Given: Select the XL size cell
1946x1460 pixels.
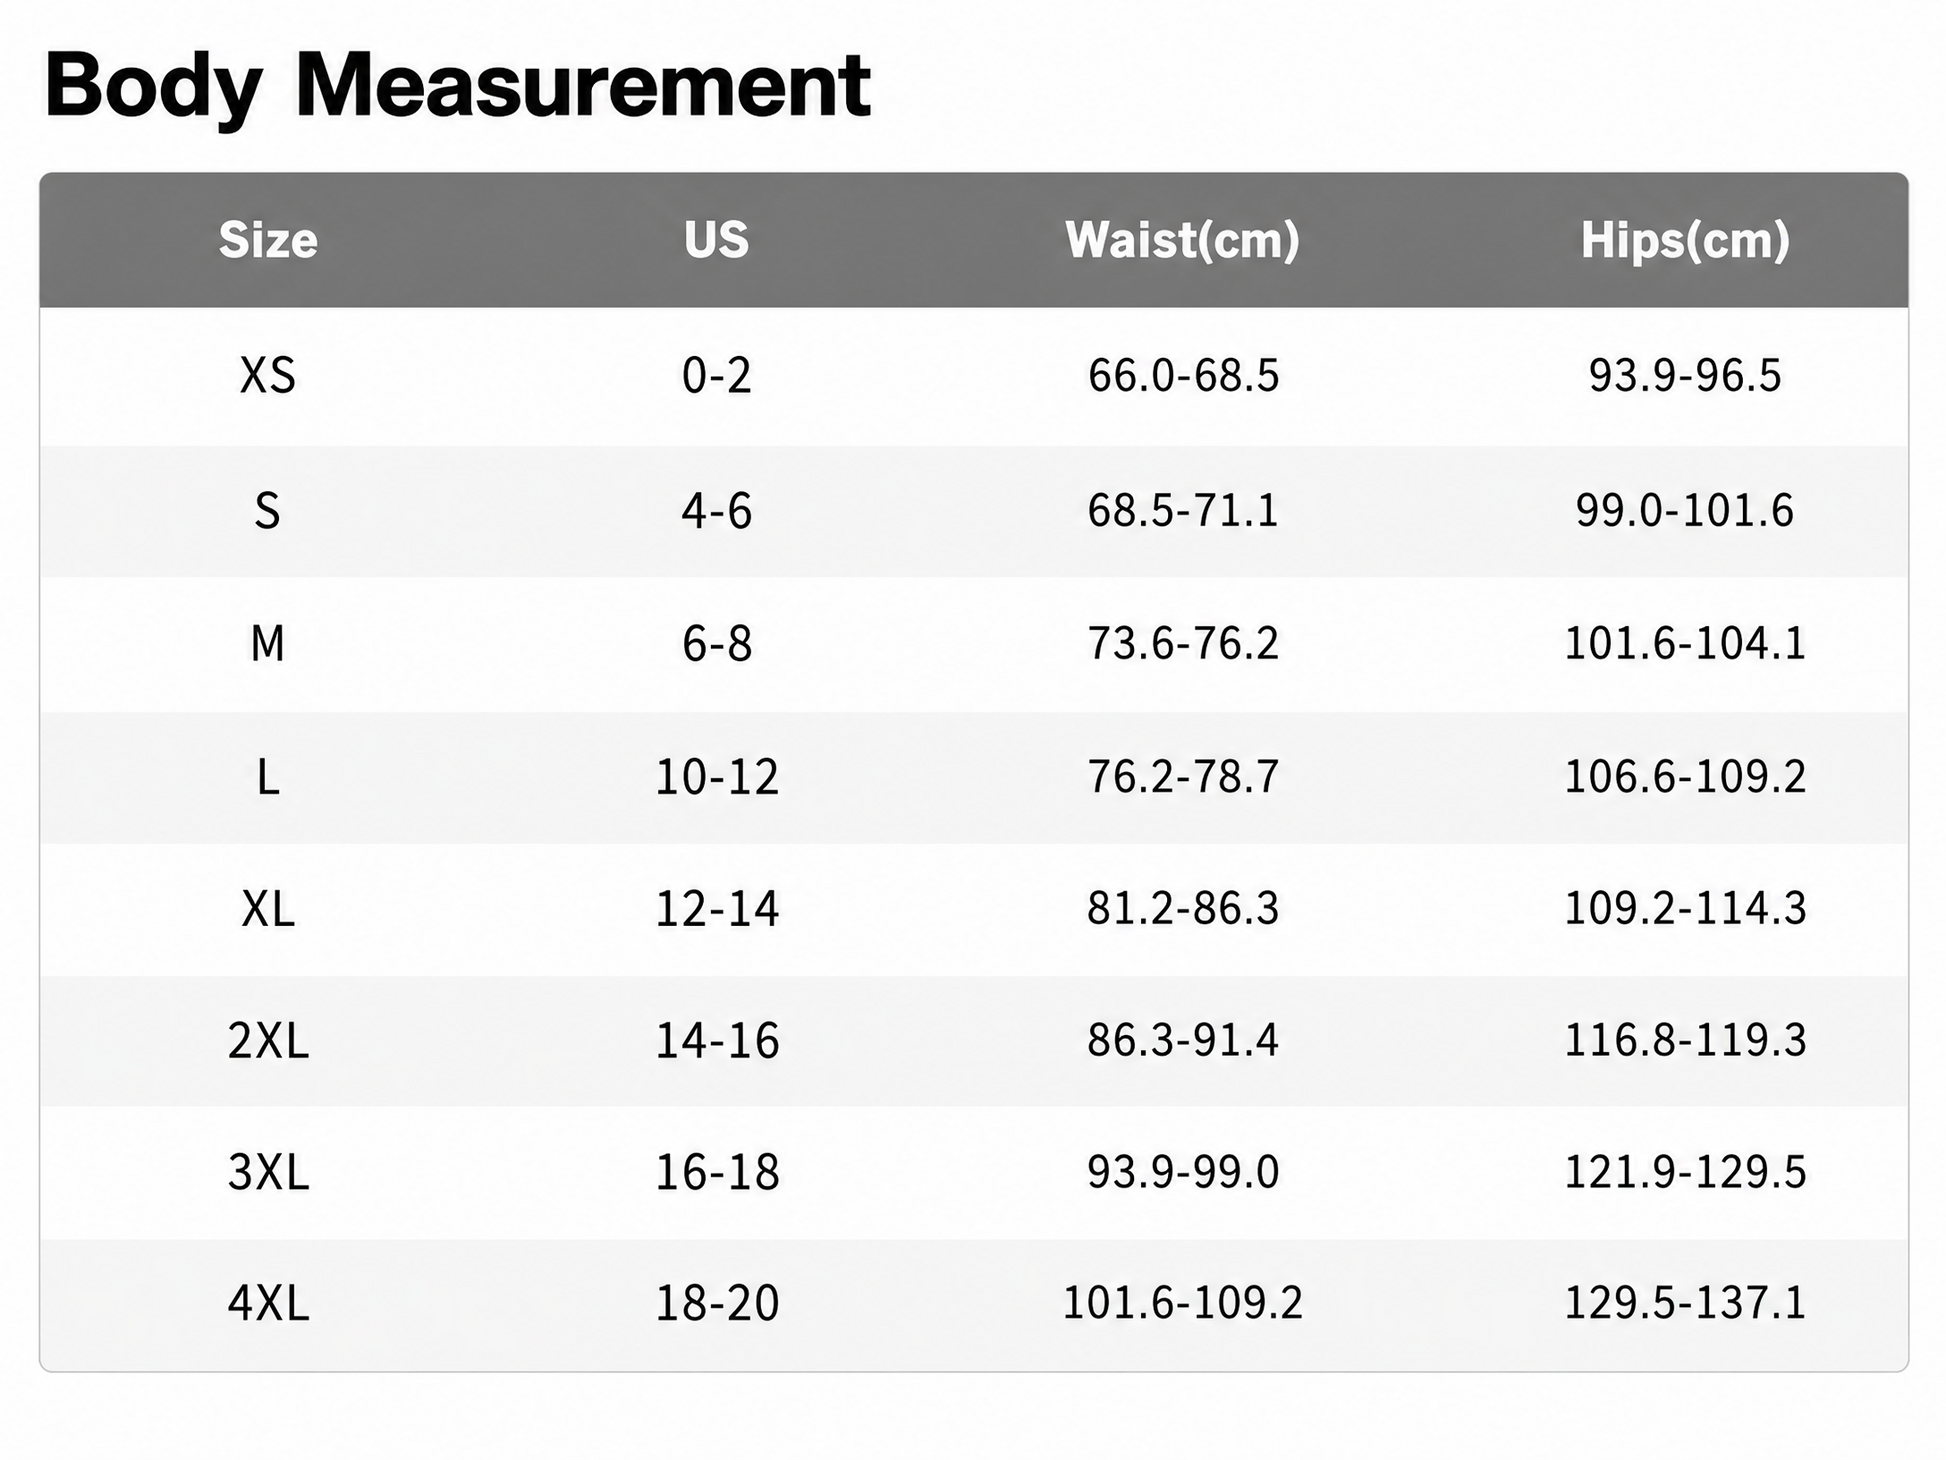Looking at the screenshot, I should (268, 910).
